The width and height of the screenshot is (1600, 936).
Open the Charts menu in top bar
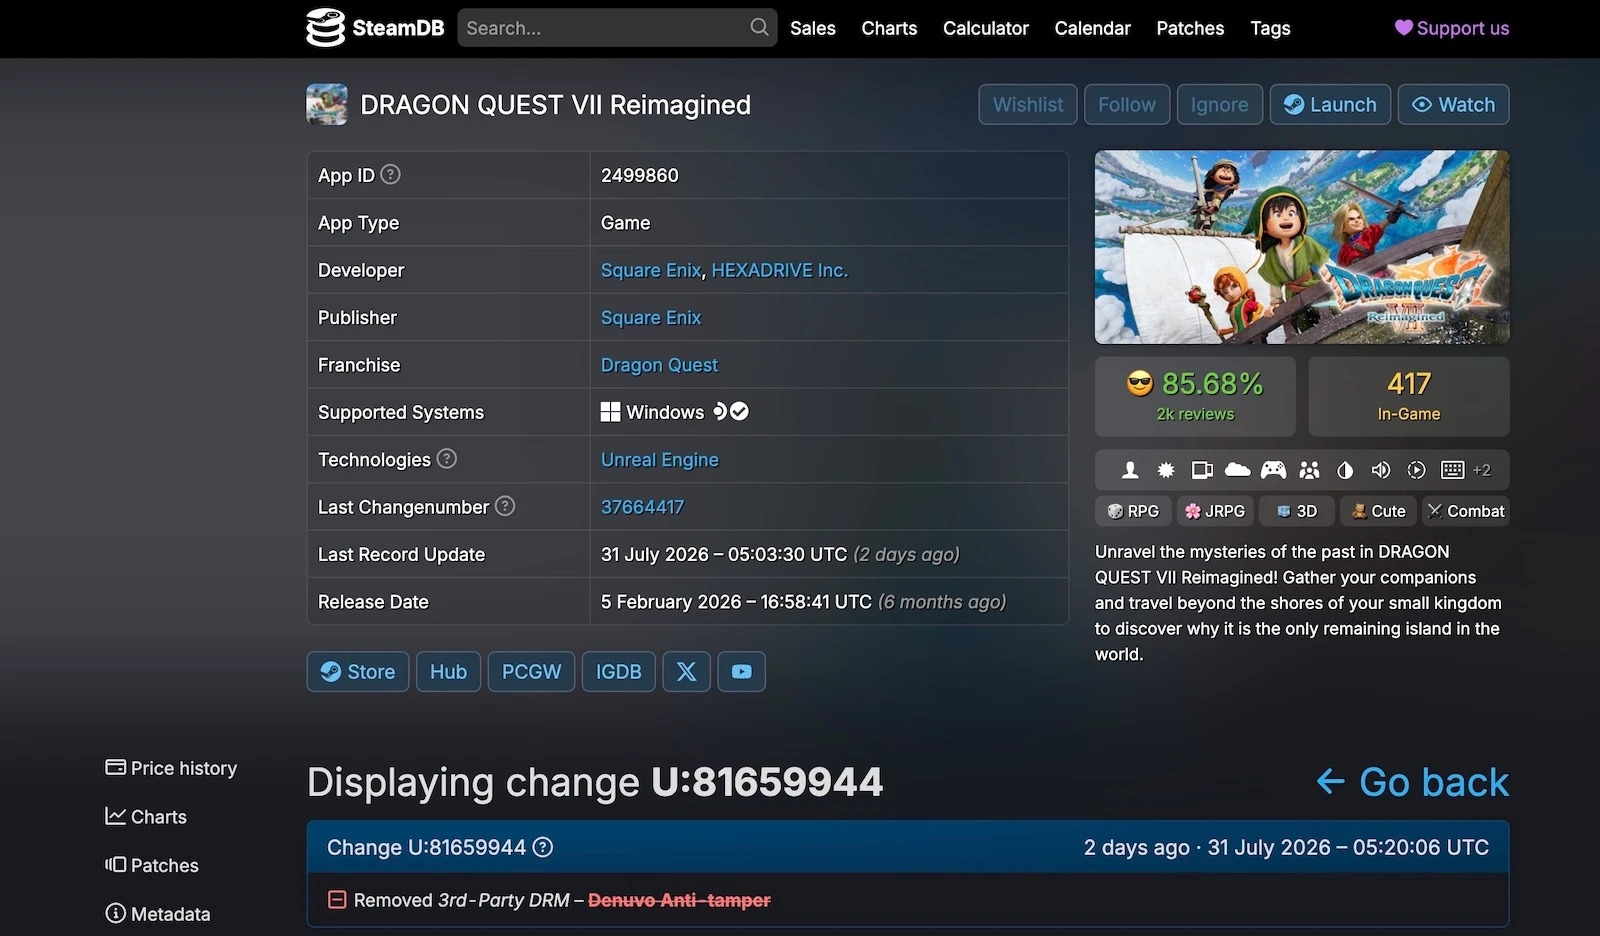click(889, 28)
